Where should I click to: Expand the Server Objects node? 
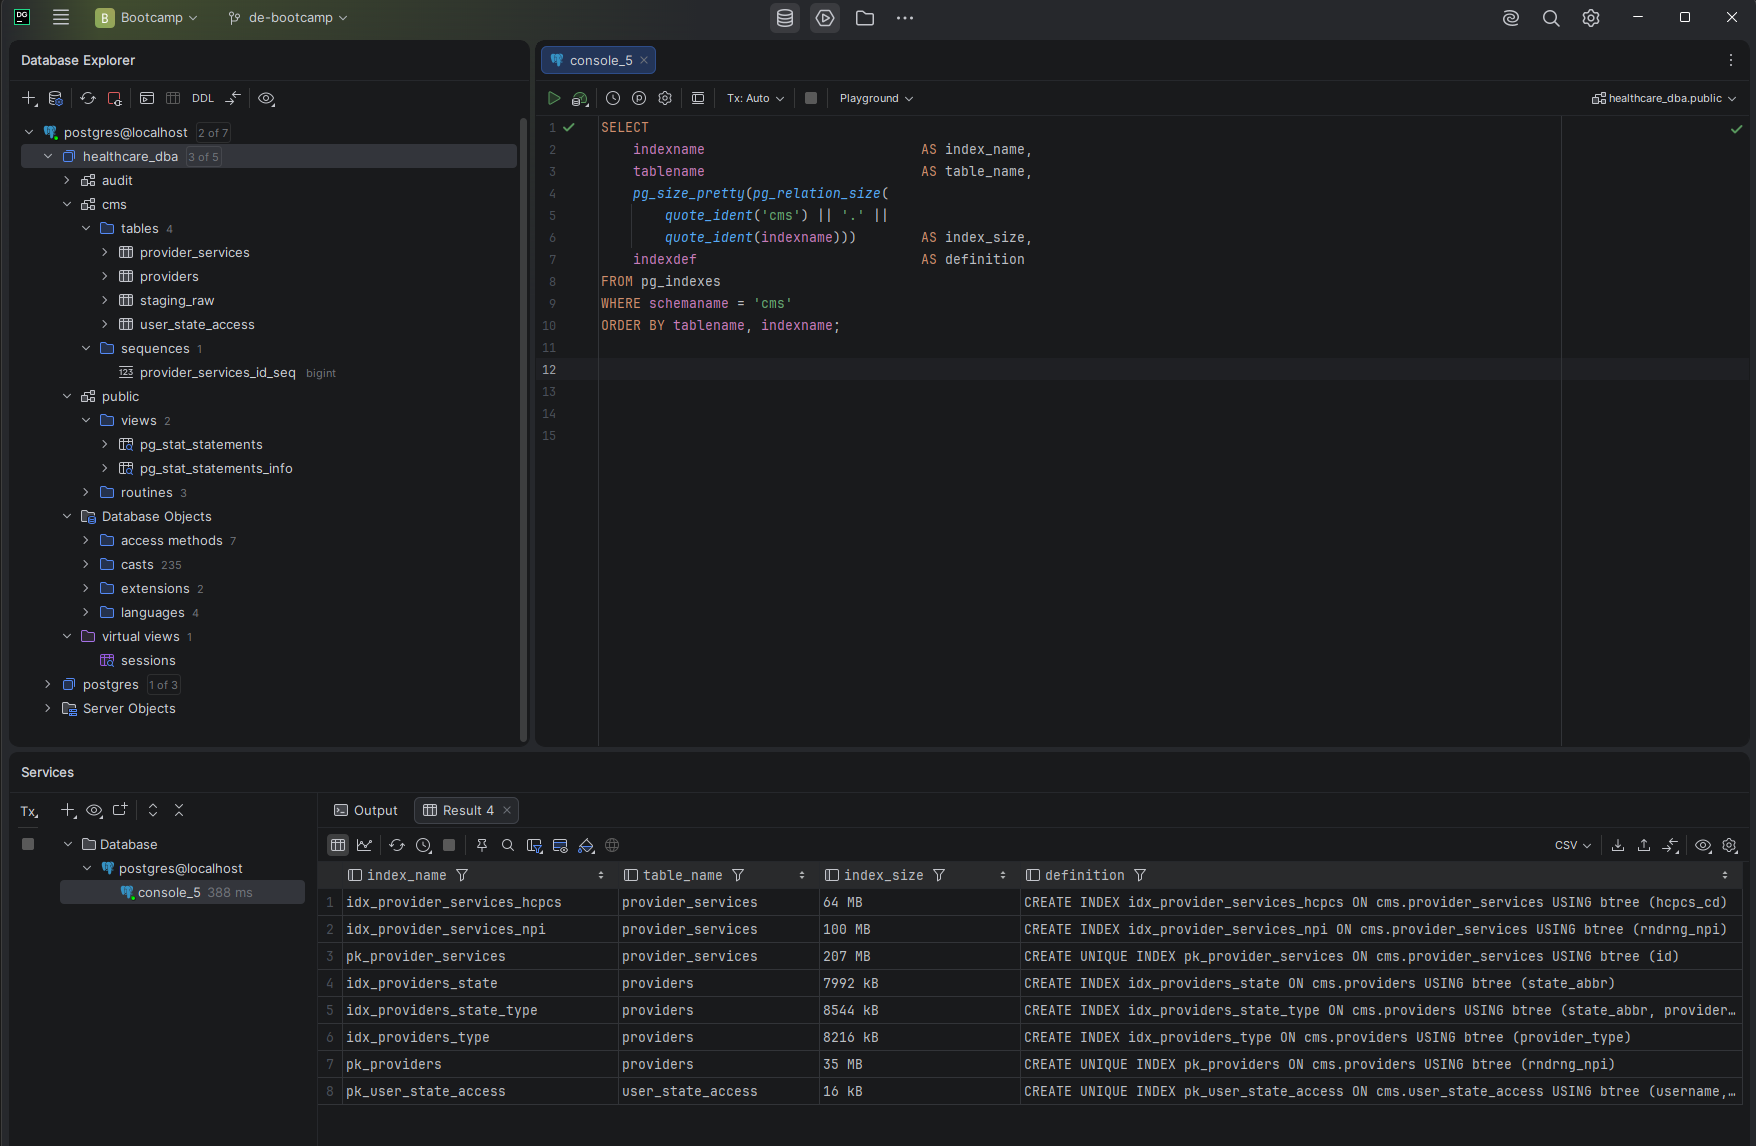click(x=48, y=708)
